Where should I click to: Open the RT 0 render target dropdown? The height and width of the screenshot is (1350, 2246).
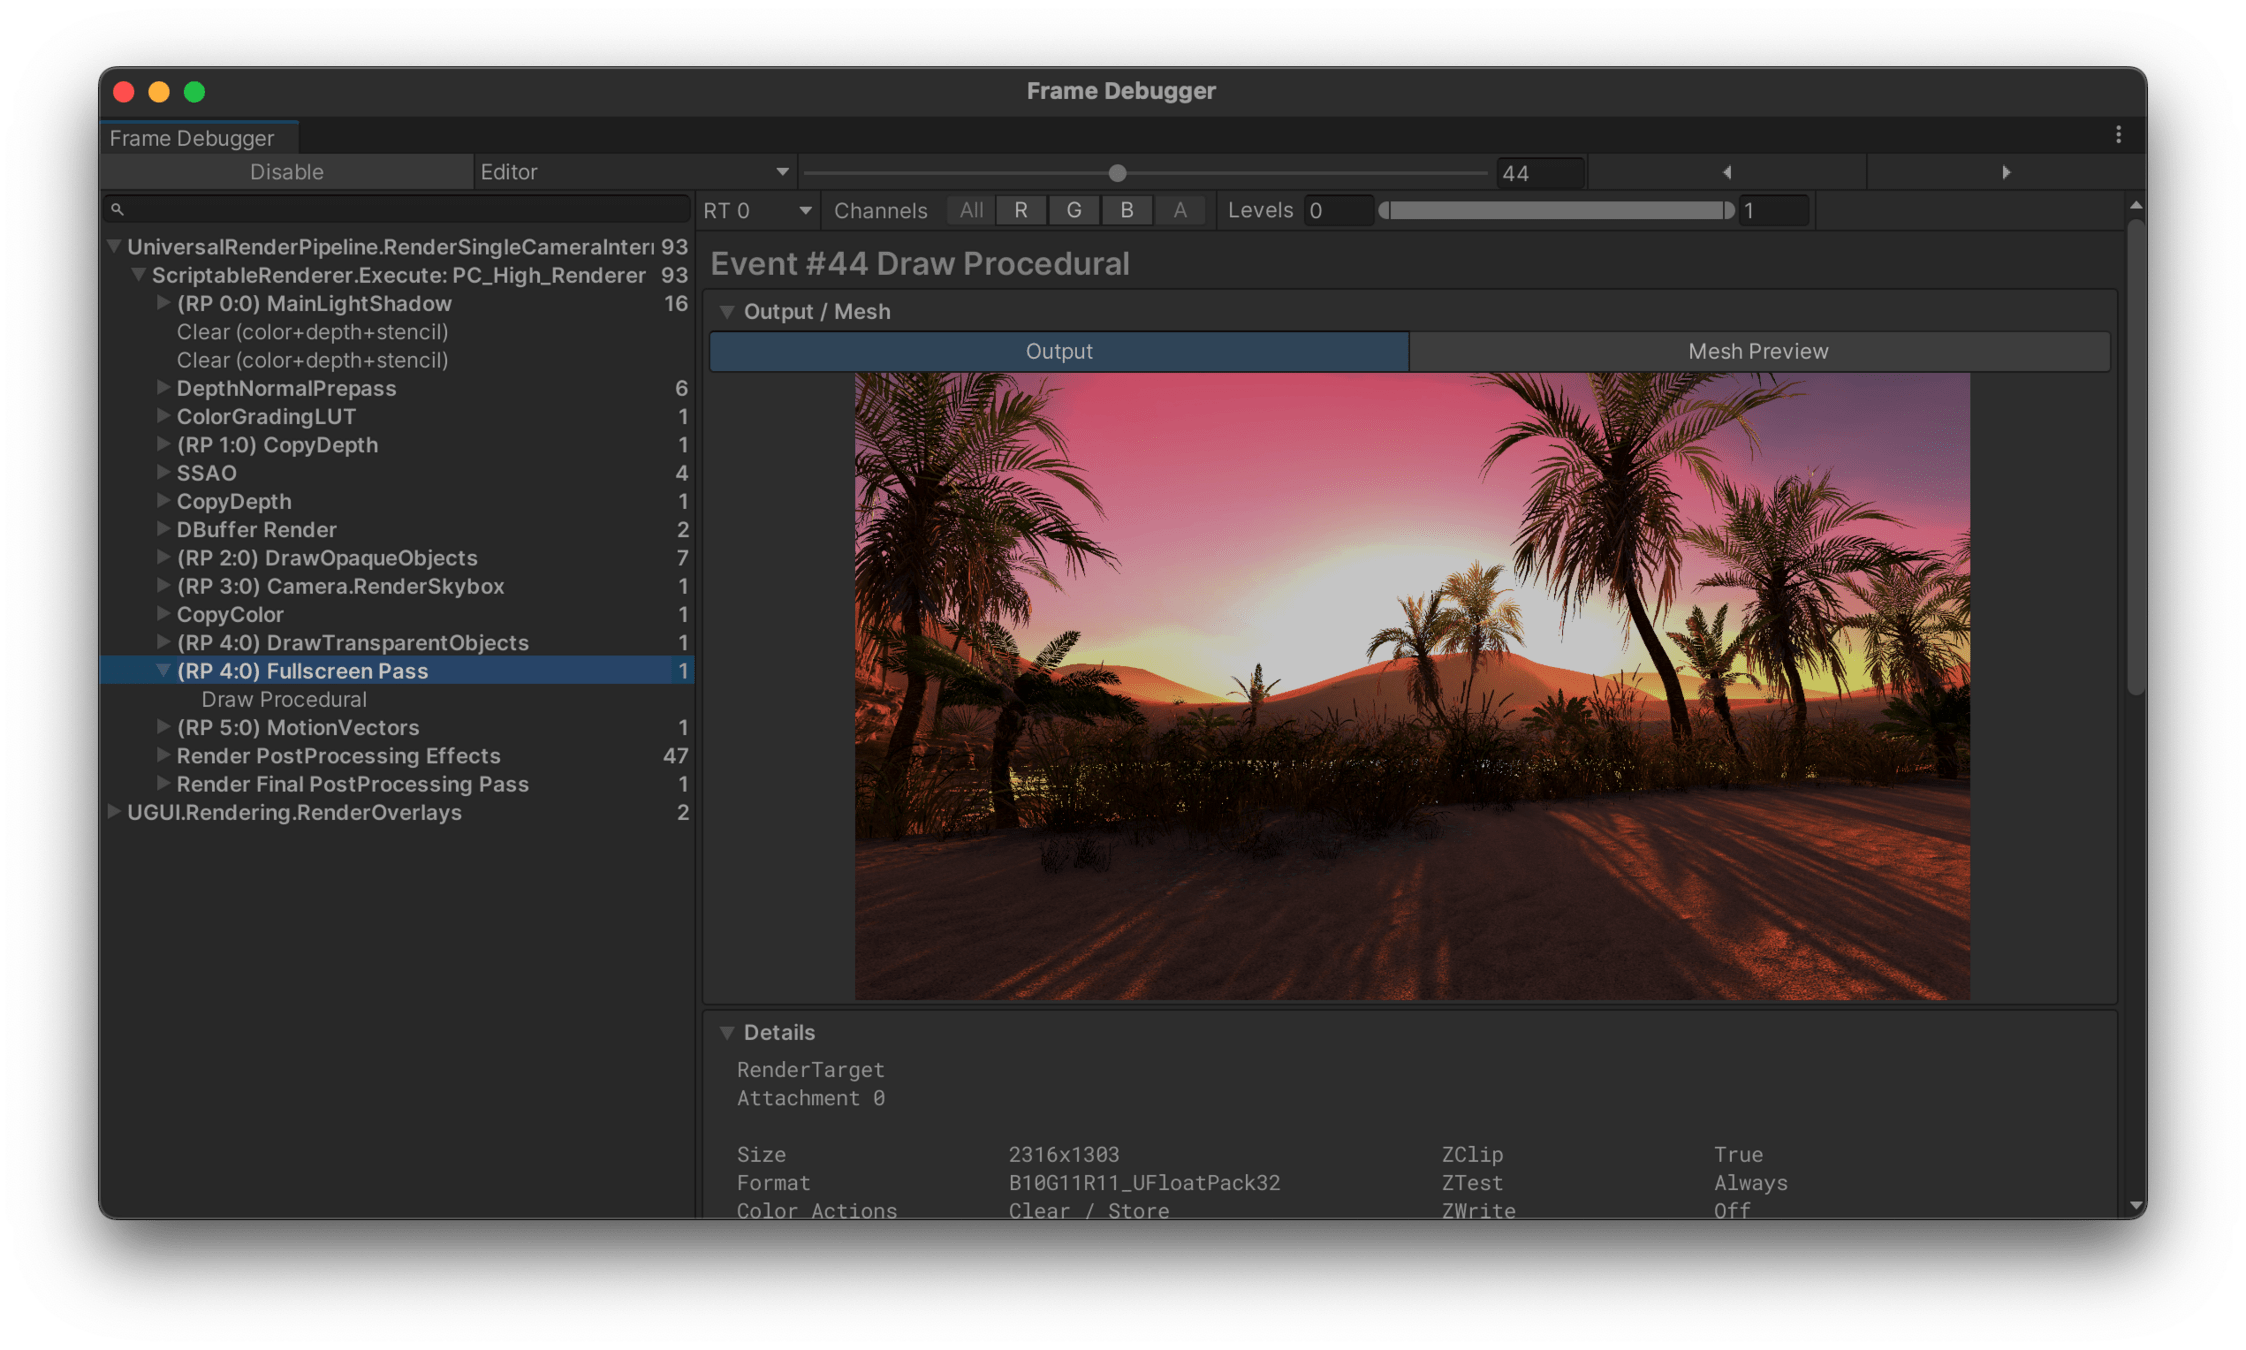click(757, 210)
